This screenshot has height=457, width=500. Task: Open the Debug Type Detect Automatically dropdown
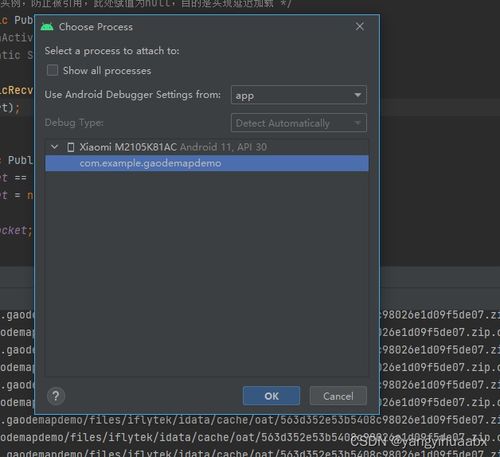tap(299, 123)
